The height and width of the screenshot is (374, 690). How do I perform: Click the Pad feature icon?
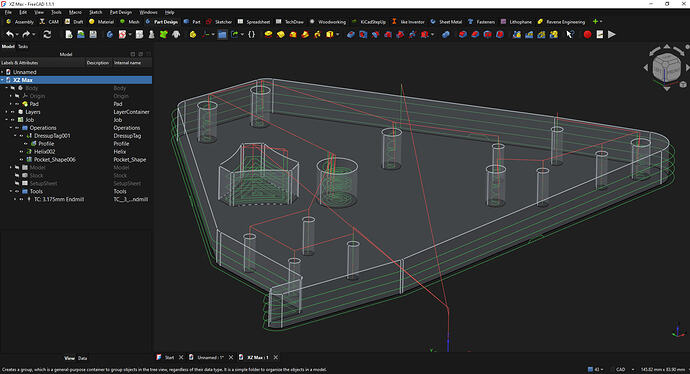coord(268,34)
